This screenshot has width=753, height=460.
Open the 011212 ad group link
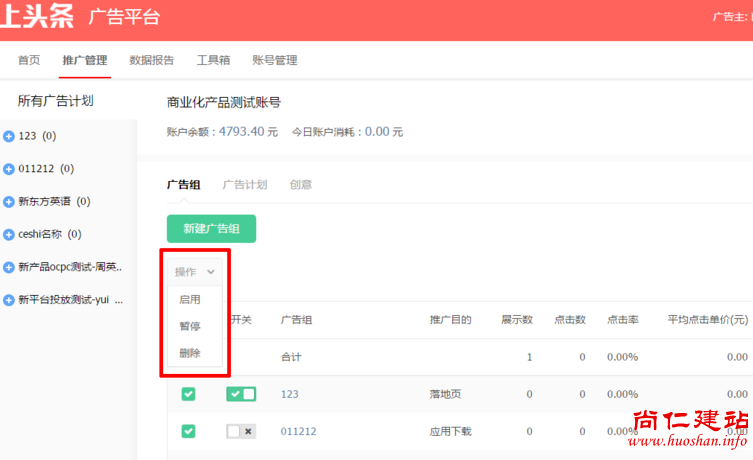point(298,431)
